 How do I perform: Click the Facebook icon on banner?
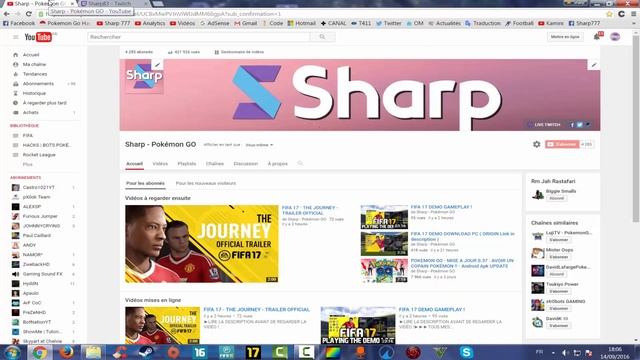572,124
